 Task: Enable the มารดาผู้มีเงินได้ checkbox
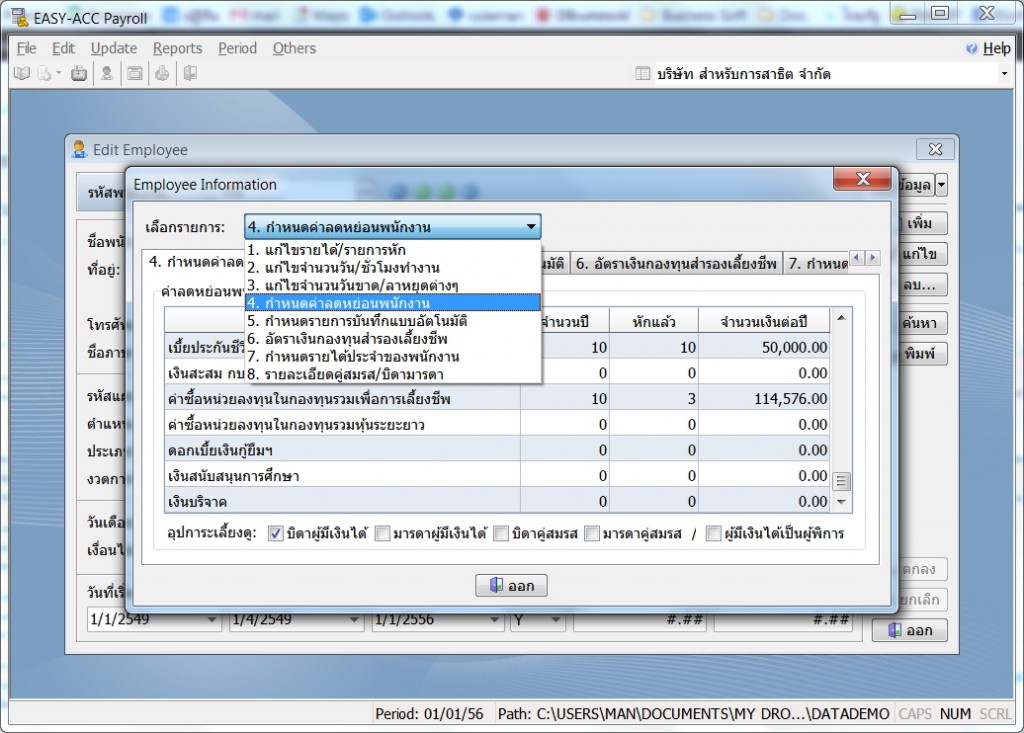[x=383, y=534]
